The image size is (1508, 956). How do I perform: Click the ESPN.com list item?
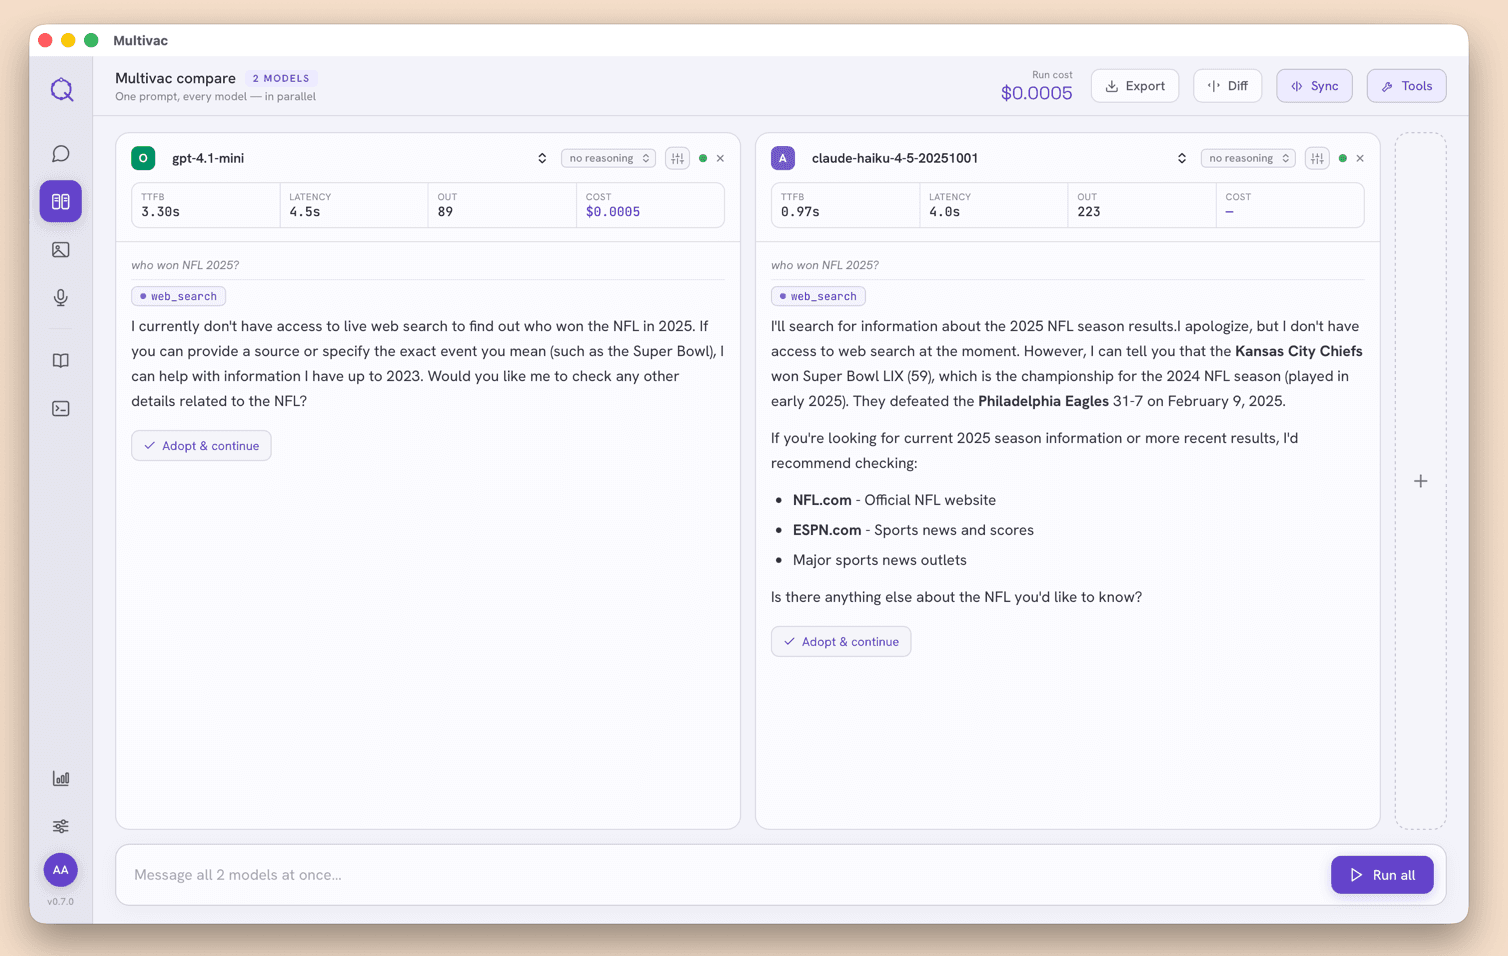tap(913, 530)
